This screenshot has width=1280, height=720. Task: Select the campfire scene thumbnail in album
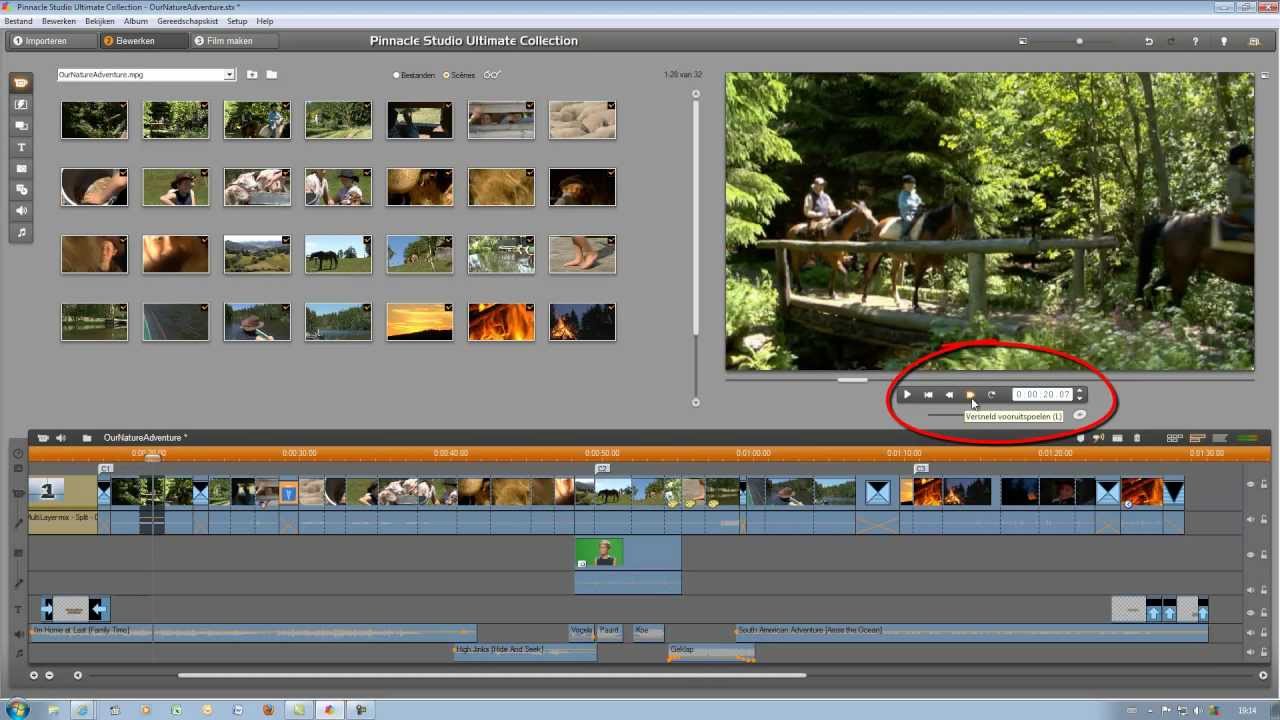tap(583, 322)
